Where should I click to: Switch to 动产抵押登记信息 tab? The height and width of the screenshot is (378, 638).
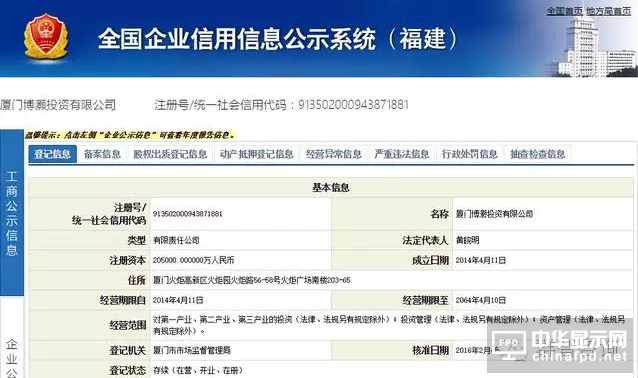point(256,154)
